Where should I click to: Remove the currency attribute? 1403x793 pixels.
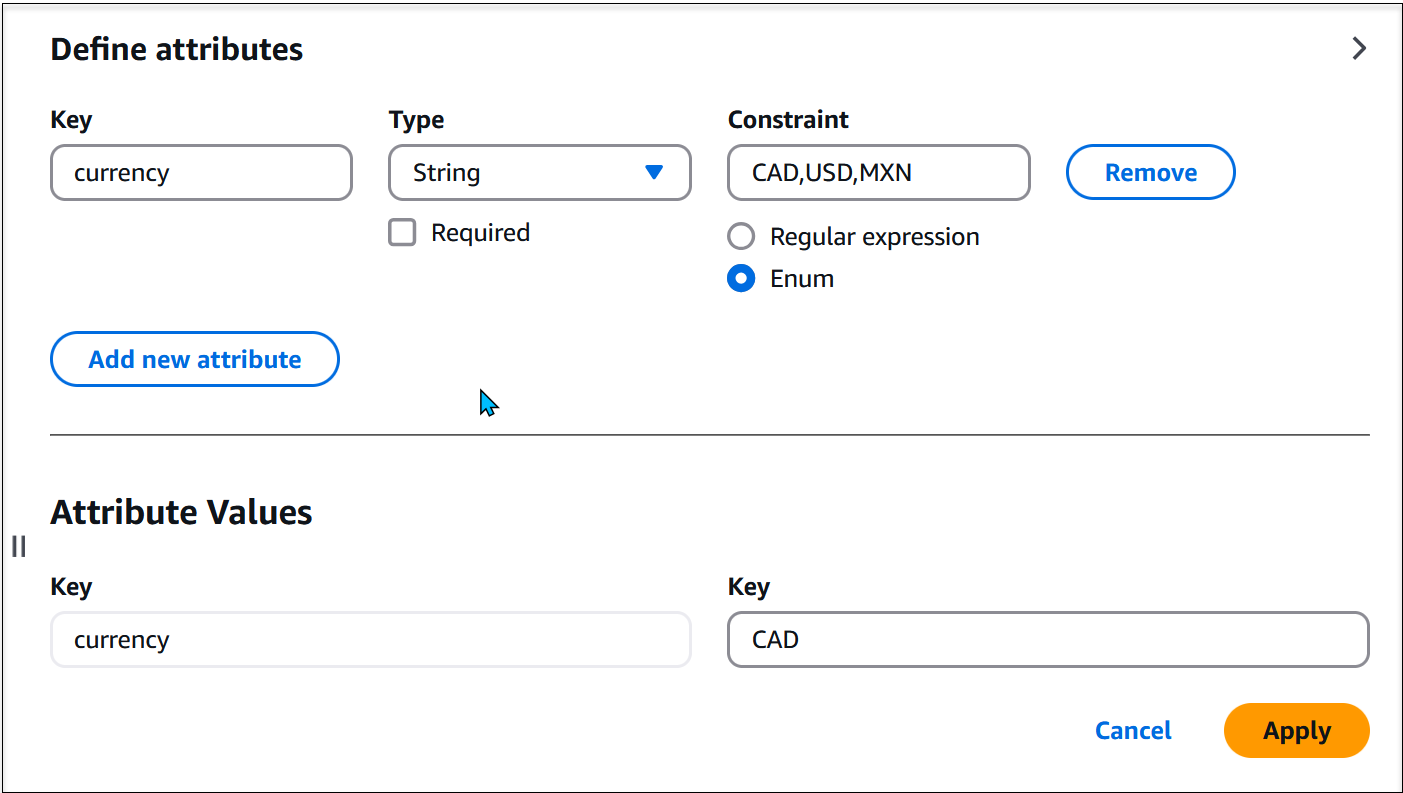(x=1150, y=172)
